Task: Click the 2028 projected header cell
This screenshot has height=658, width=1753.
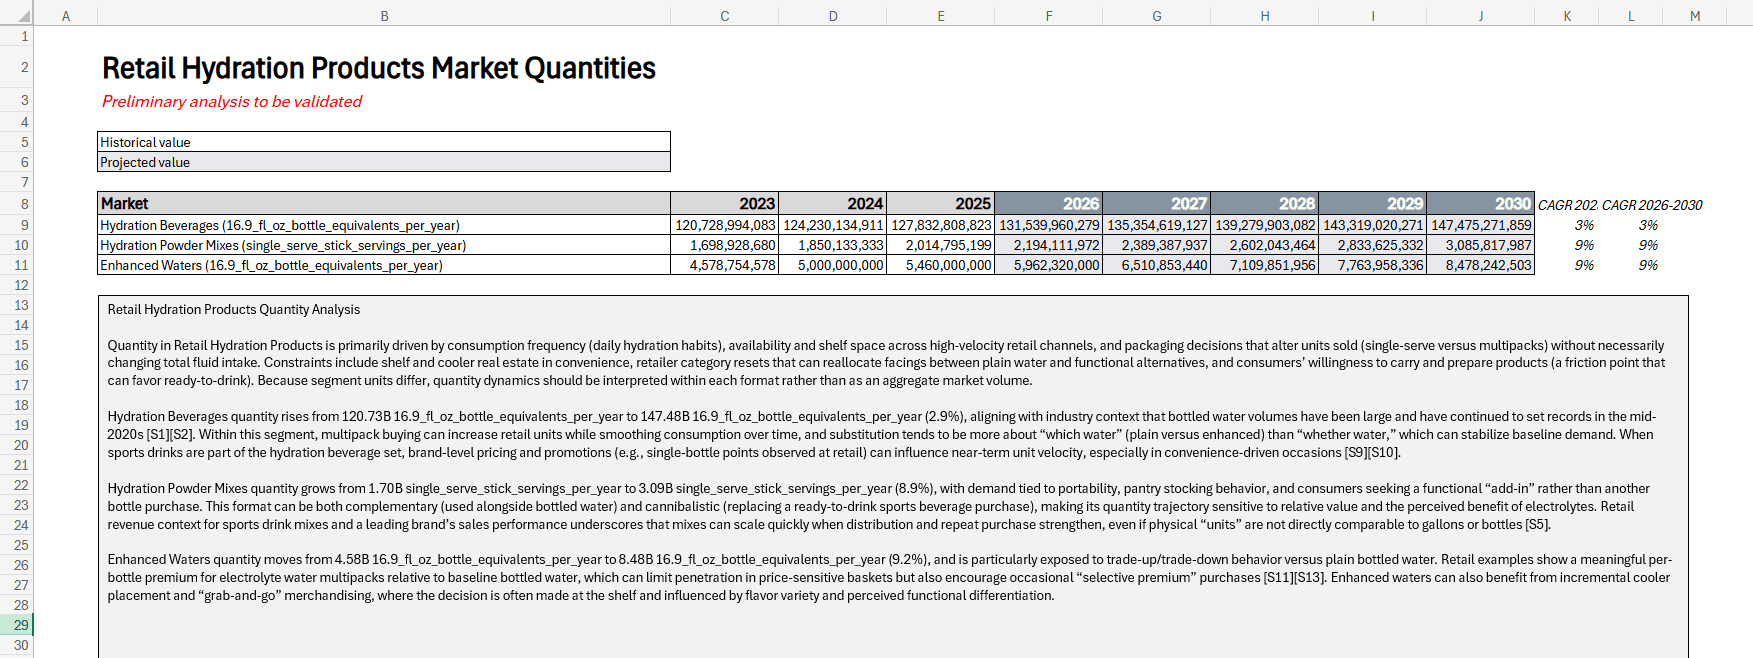Action: click(x=1264, y=204)
